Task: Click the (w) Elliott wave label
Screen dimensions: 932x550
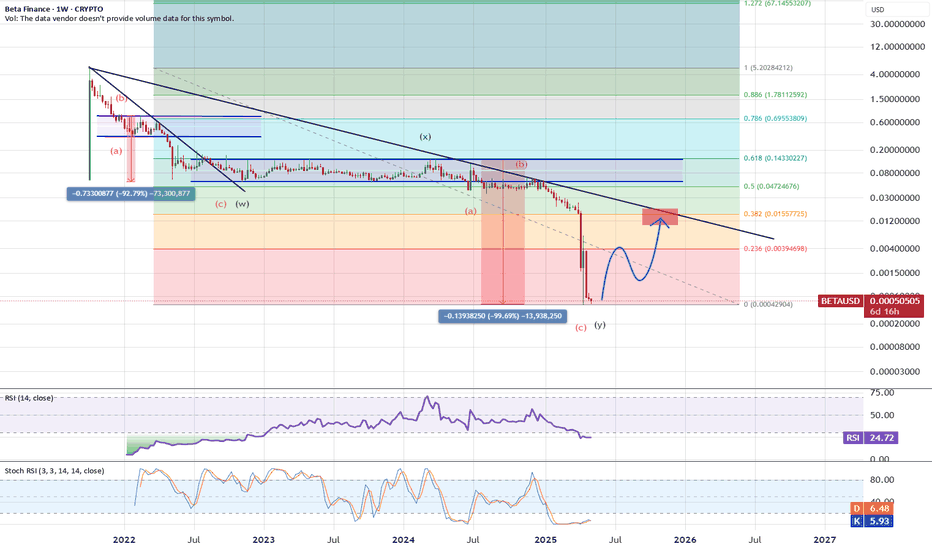Action: (x=242, y=204)
